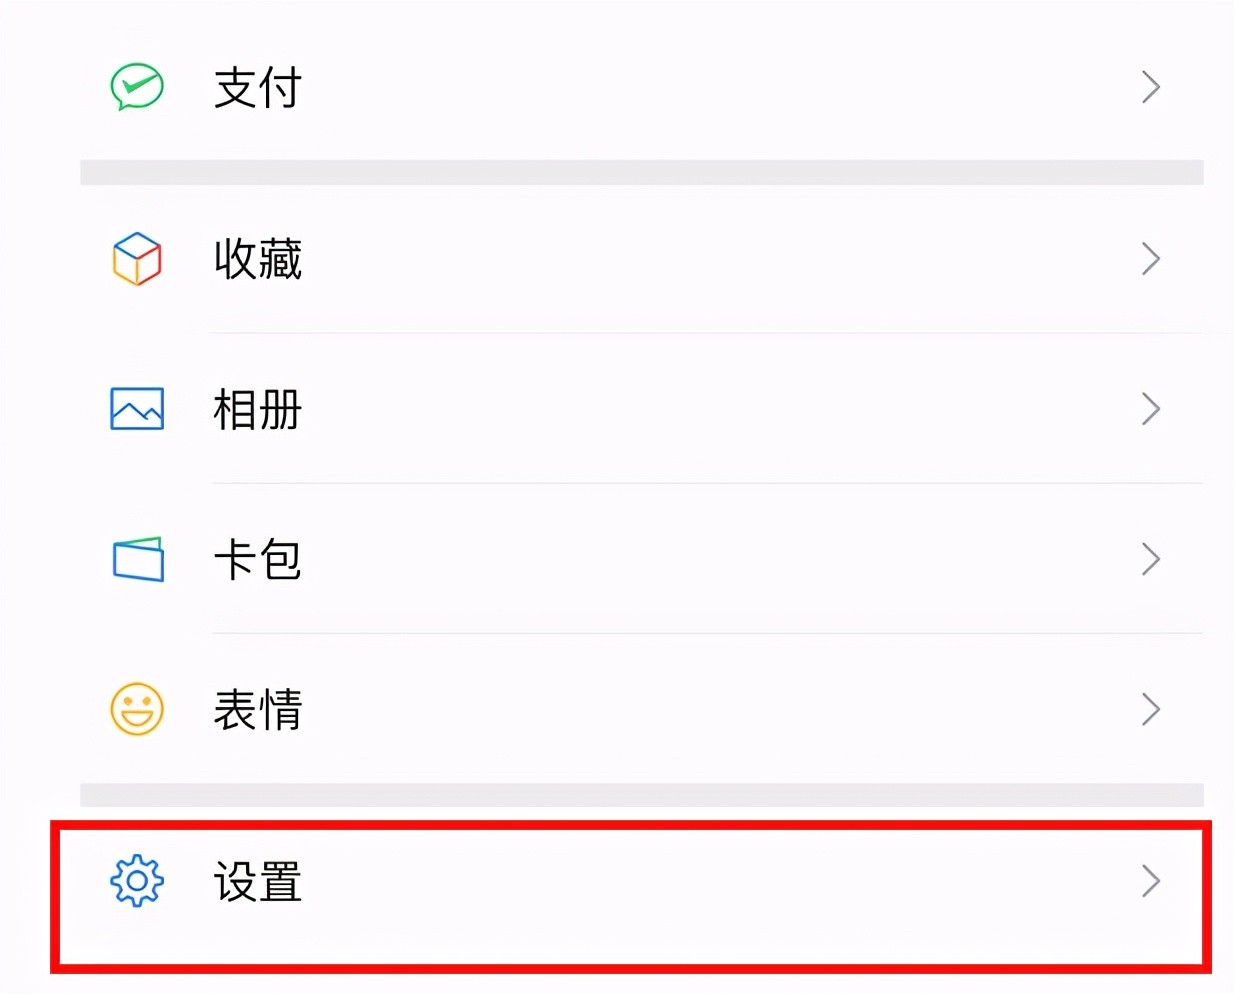Click the Card Package wallet icon
Screen dimensions: 1234x994
pos(136,560)
